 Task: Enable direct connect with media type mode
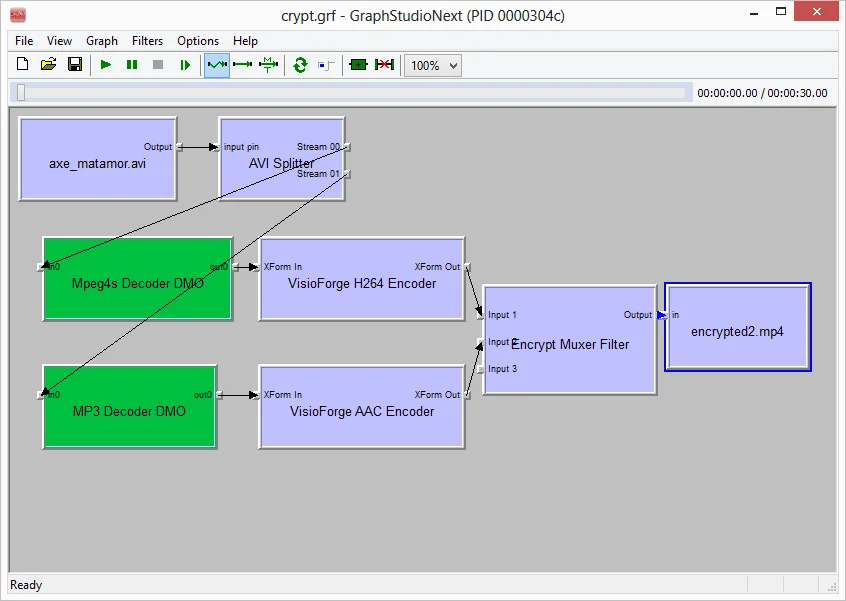pos(267,64)
